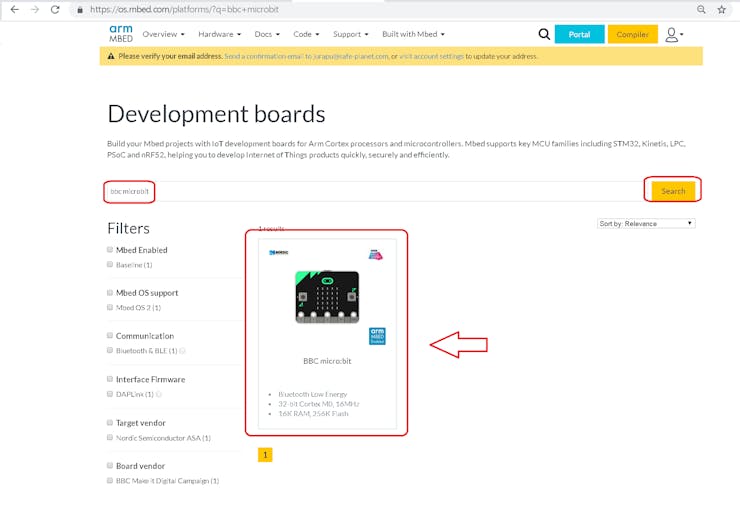Image resolution: width=740 pixels, height=511 pixels.
Task: Click the Bluetooth Low Energy spec text
Action: (312, 394)
